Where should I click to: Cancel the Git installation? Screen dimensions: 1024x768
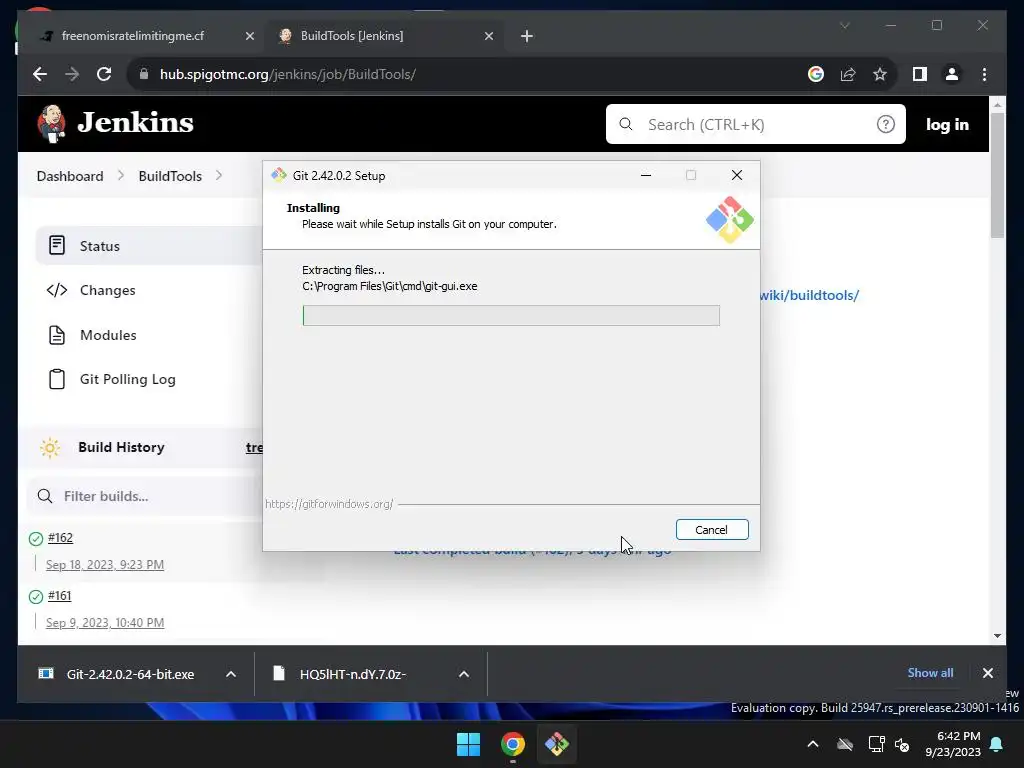(x=712, y=530)
